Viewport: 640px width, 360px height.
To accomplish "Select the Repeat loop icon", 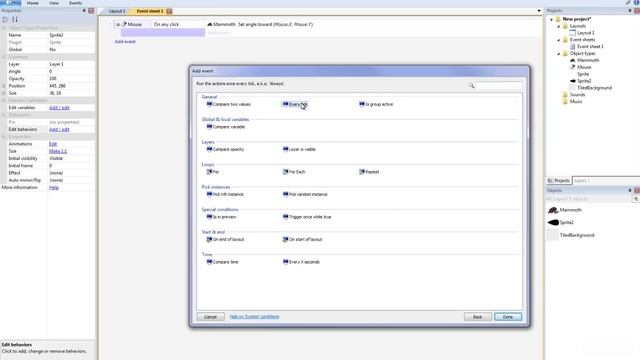I will click(x=362, y=171).
